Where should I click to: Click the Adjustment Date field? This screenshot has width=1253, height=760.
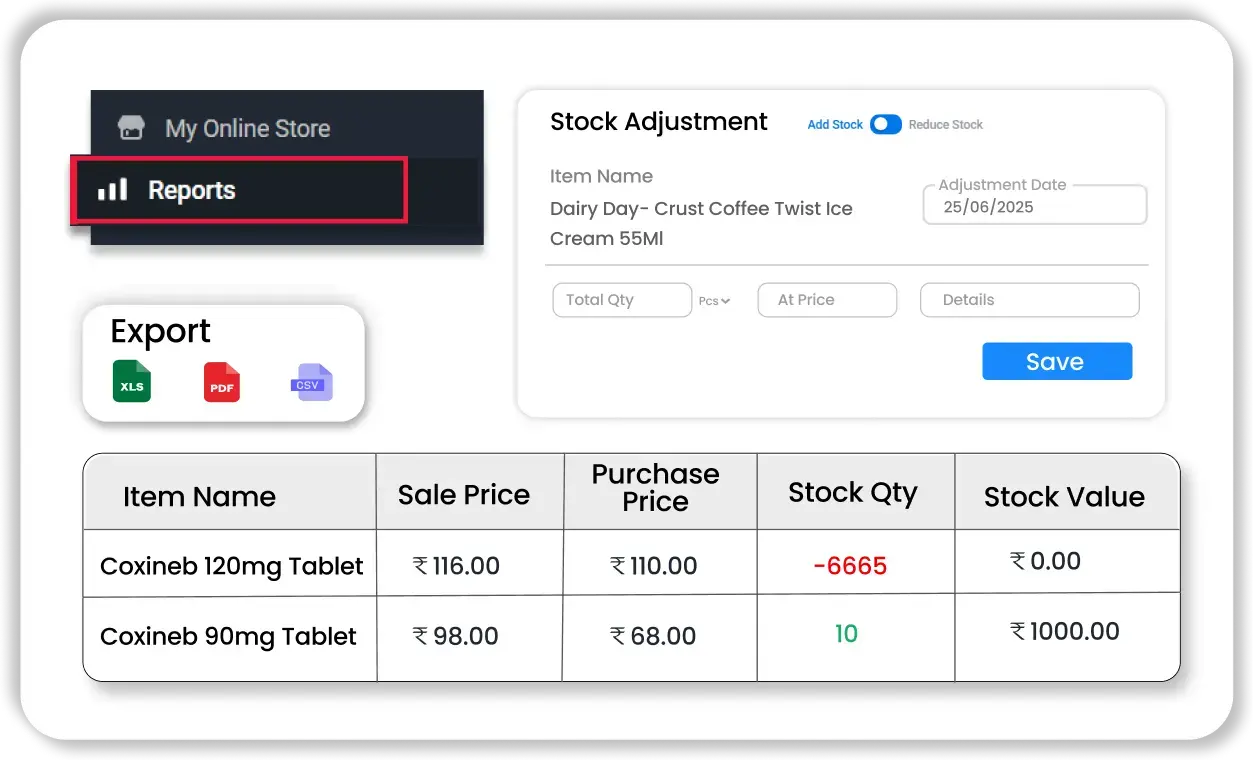pos(1034,204)
